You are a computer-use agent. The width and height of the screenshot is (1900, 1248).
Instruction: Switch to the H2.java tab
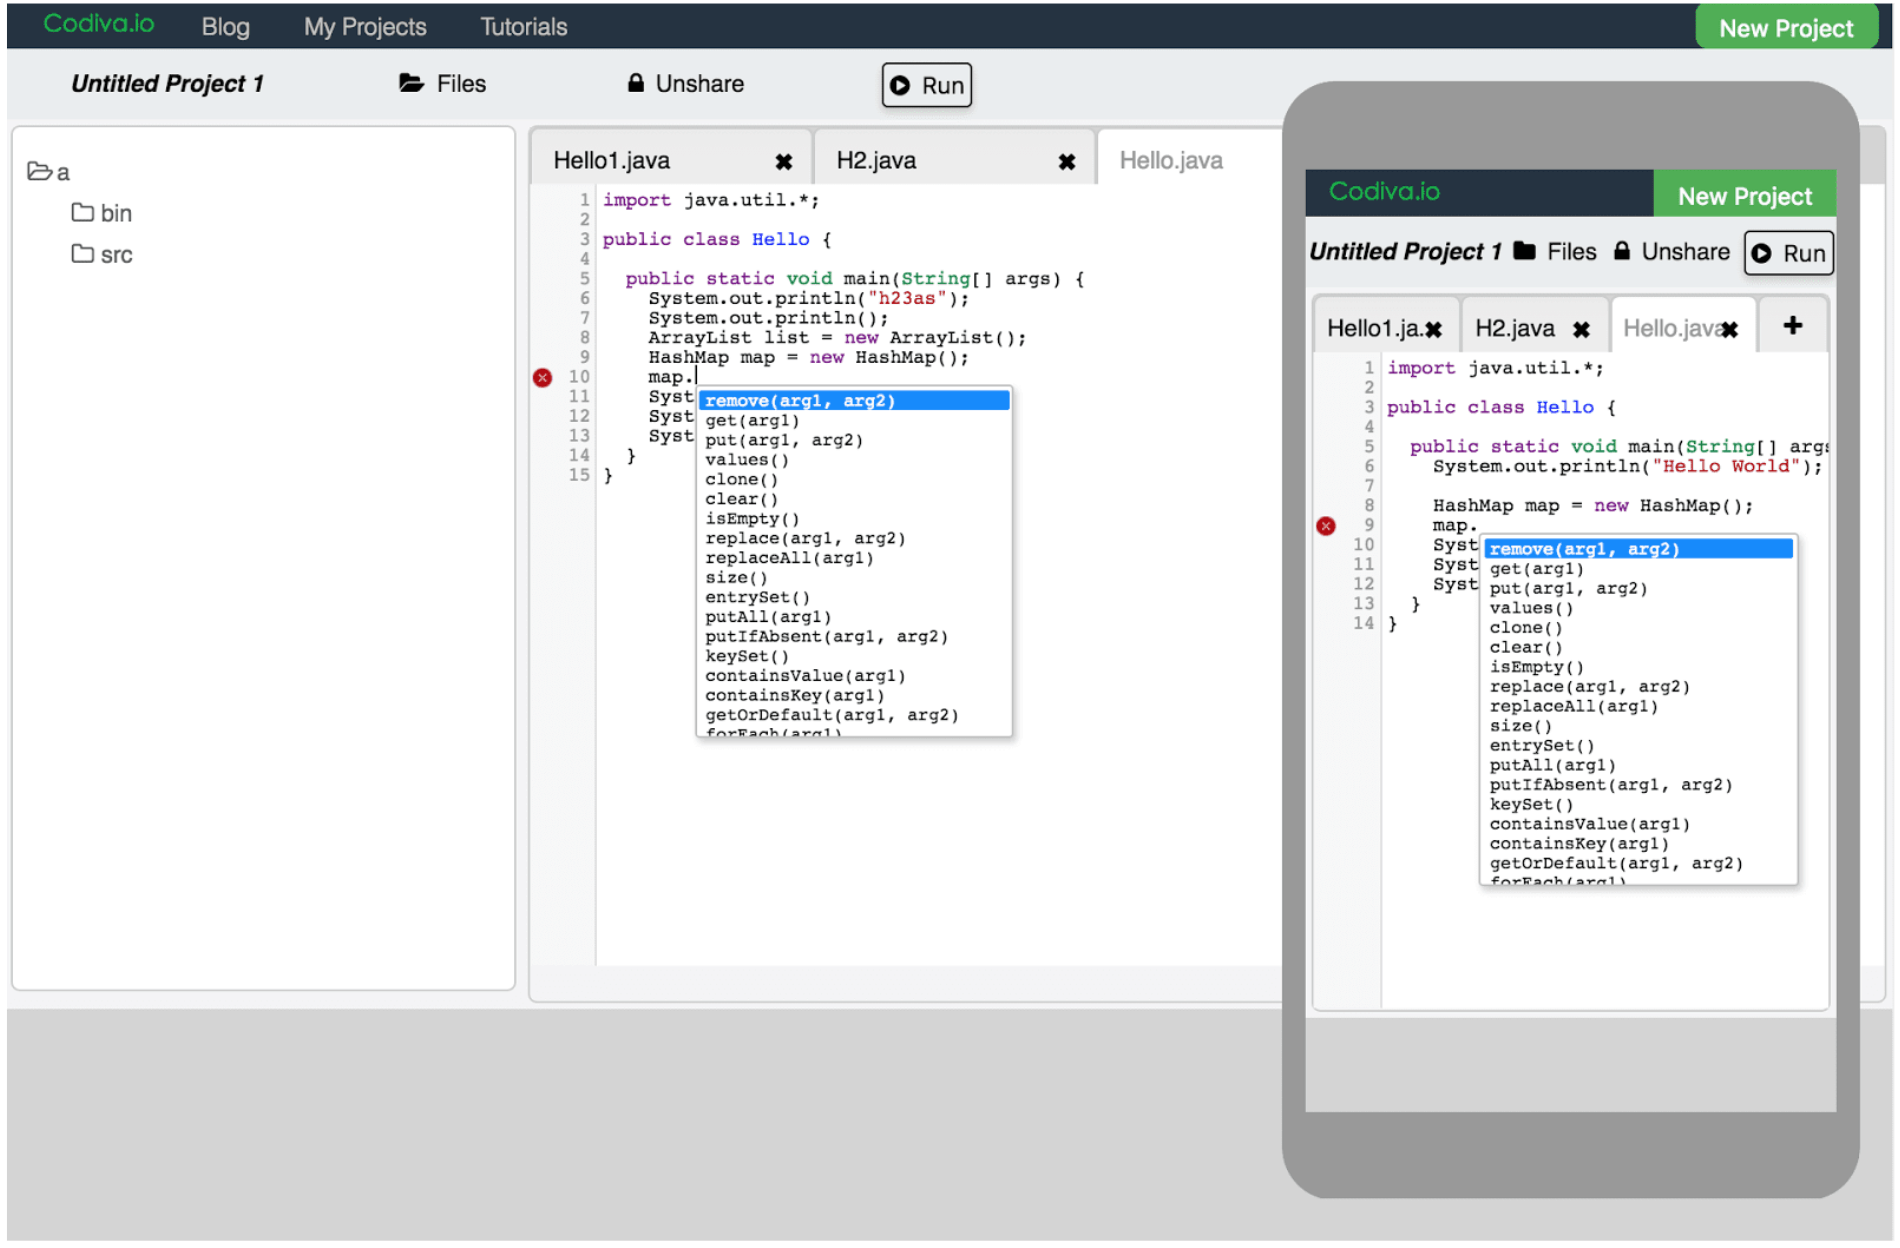coord(877,158)
